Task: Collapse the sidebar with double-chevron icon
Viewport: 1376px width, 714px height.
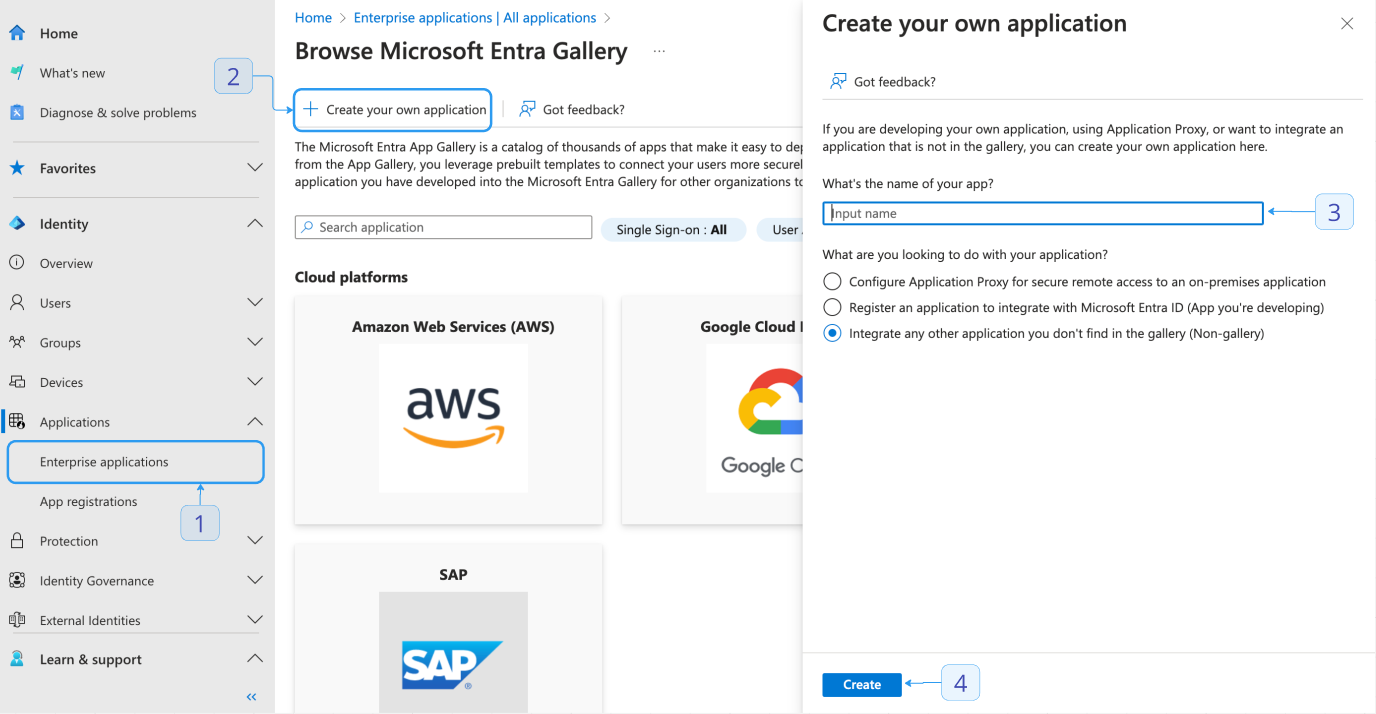Action: (x=251, y=697)
